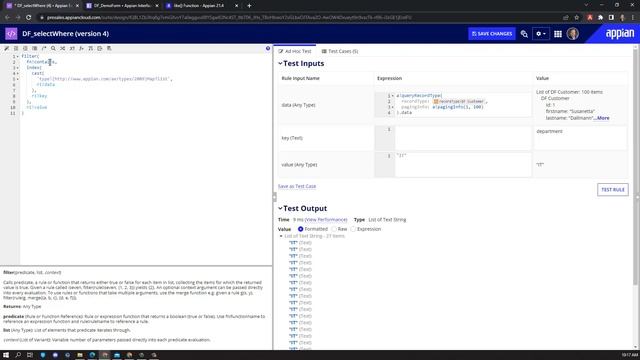Open the navigation grid menu icon

pos(558,34)
